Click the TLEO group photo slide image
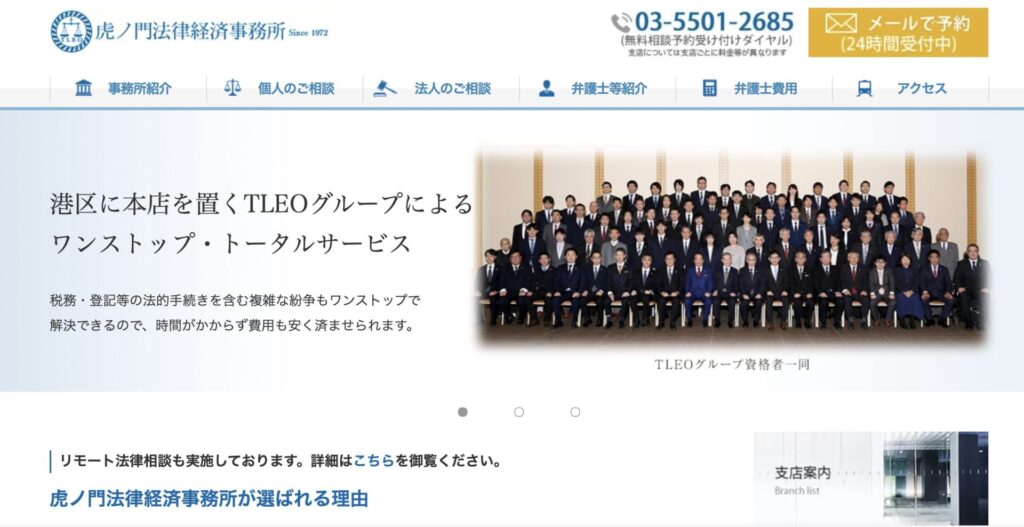The height and width of the screenshot is (527, 1024). pos(729,246)
